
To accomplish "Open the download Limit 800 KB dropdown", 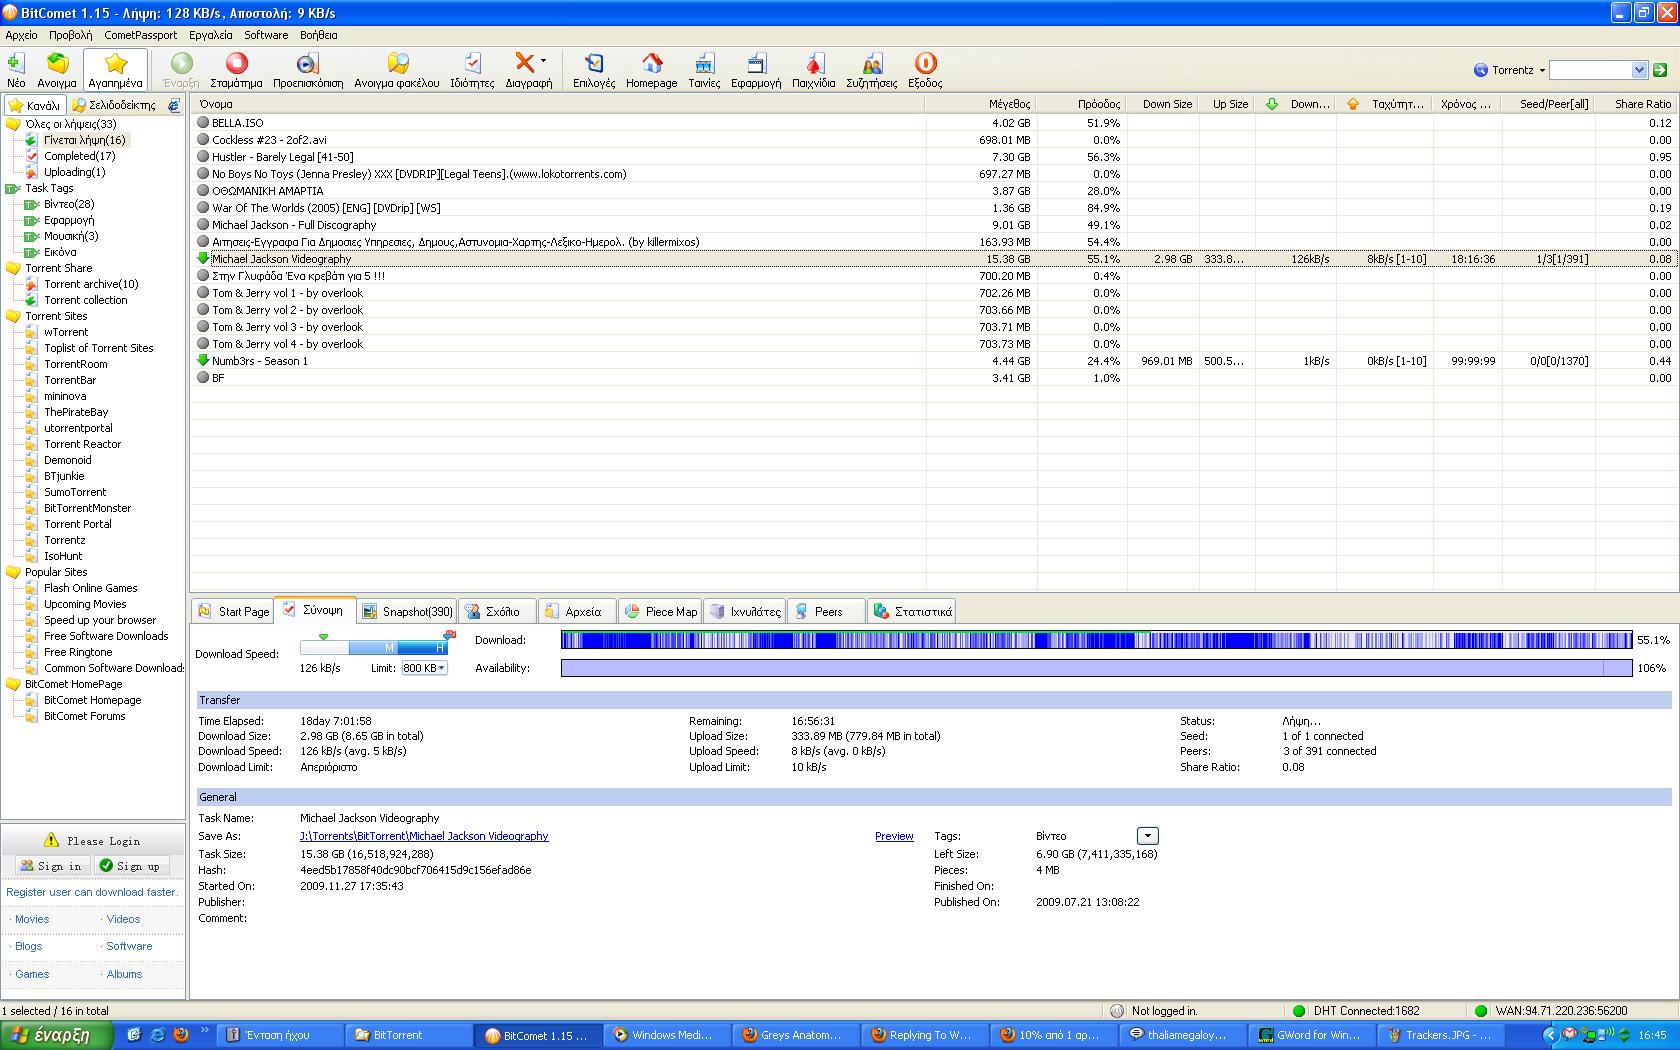I will [424, 668].
